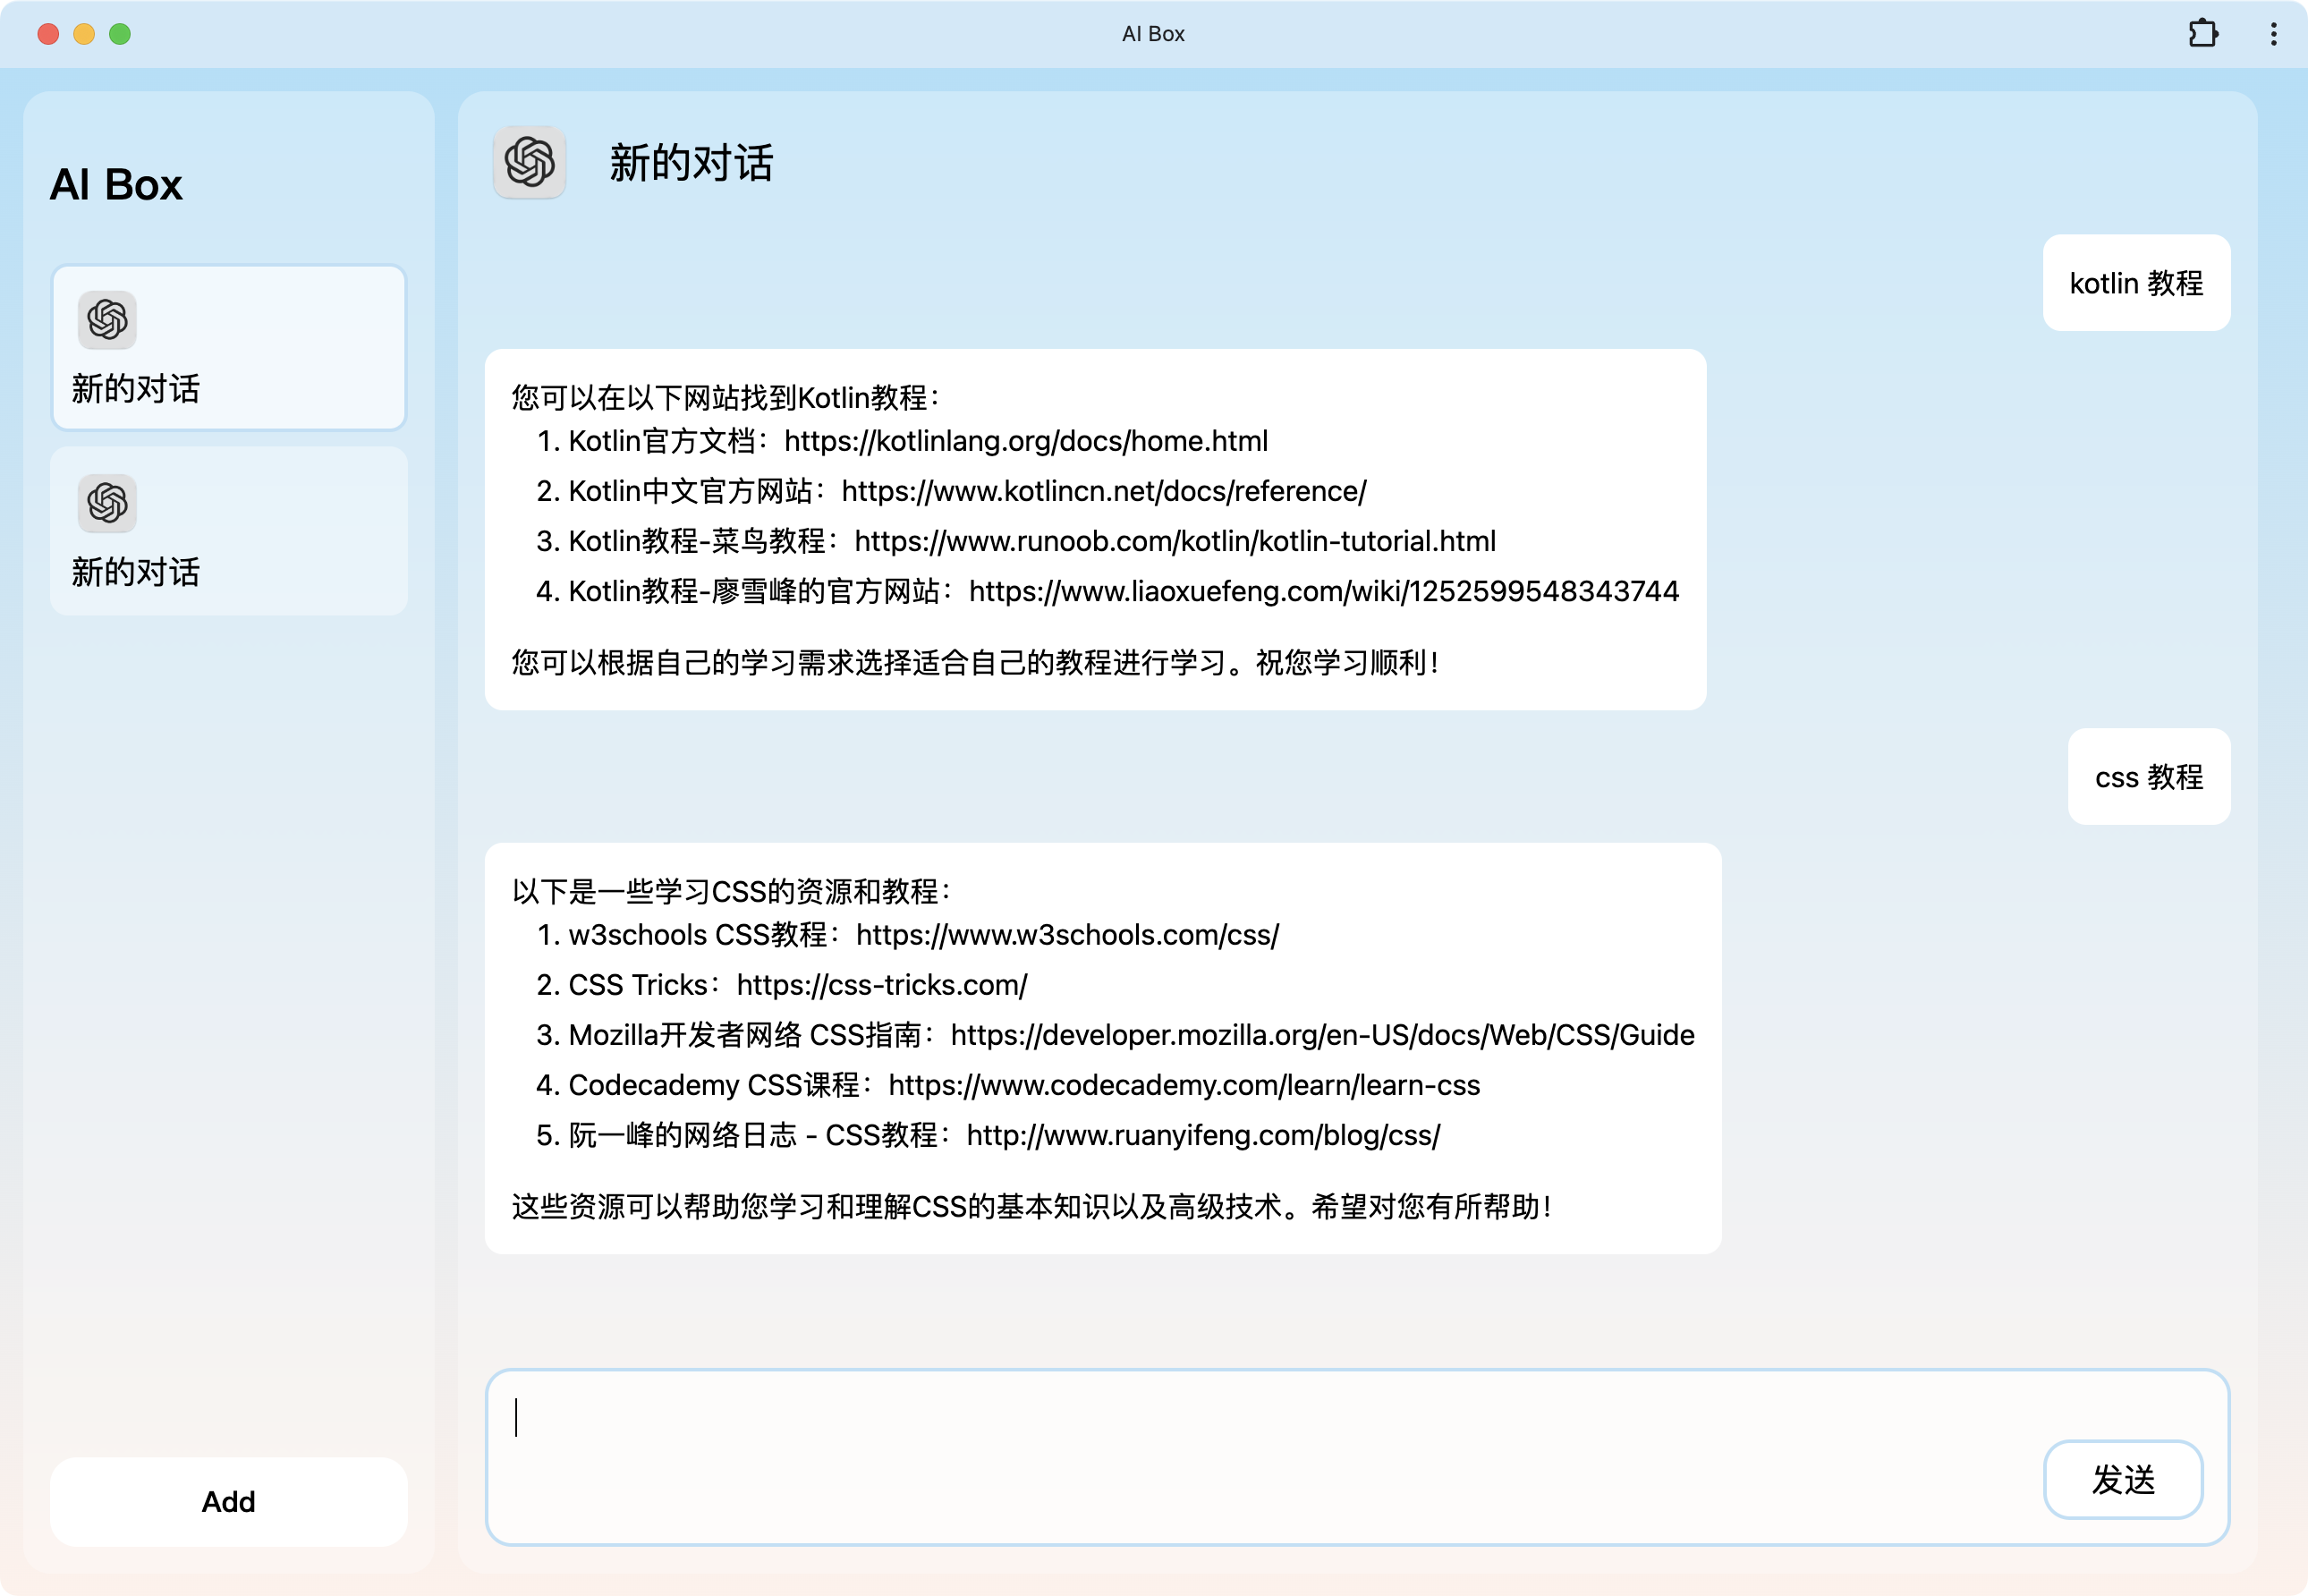Select the second 新的对话 conversation card
Screen dimensions: 2308x1596
click(x=229, y=531)
